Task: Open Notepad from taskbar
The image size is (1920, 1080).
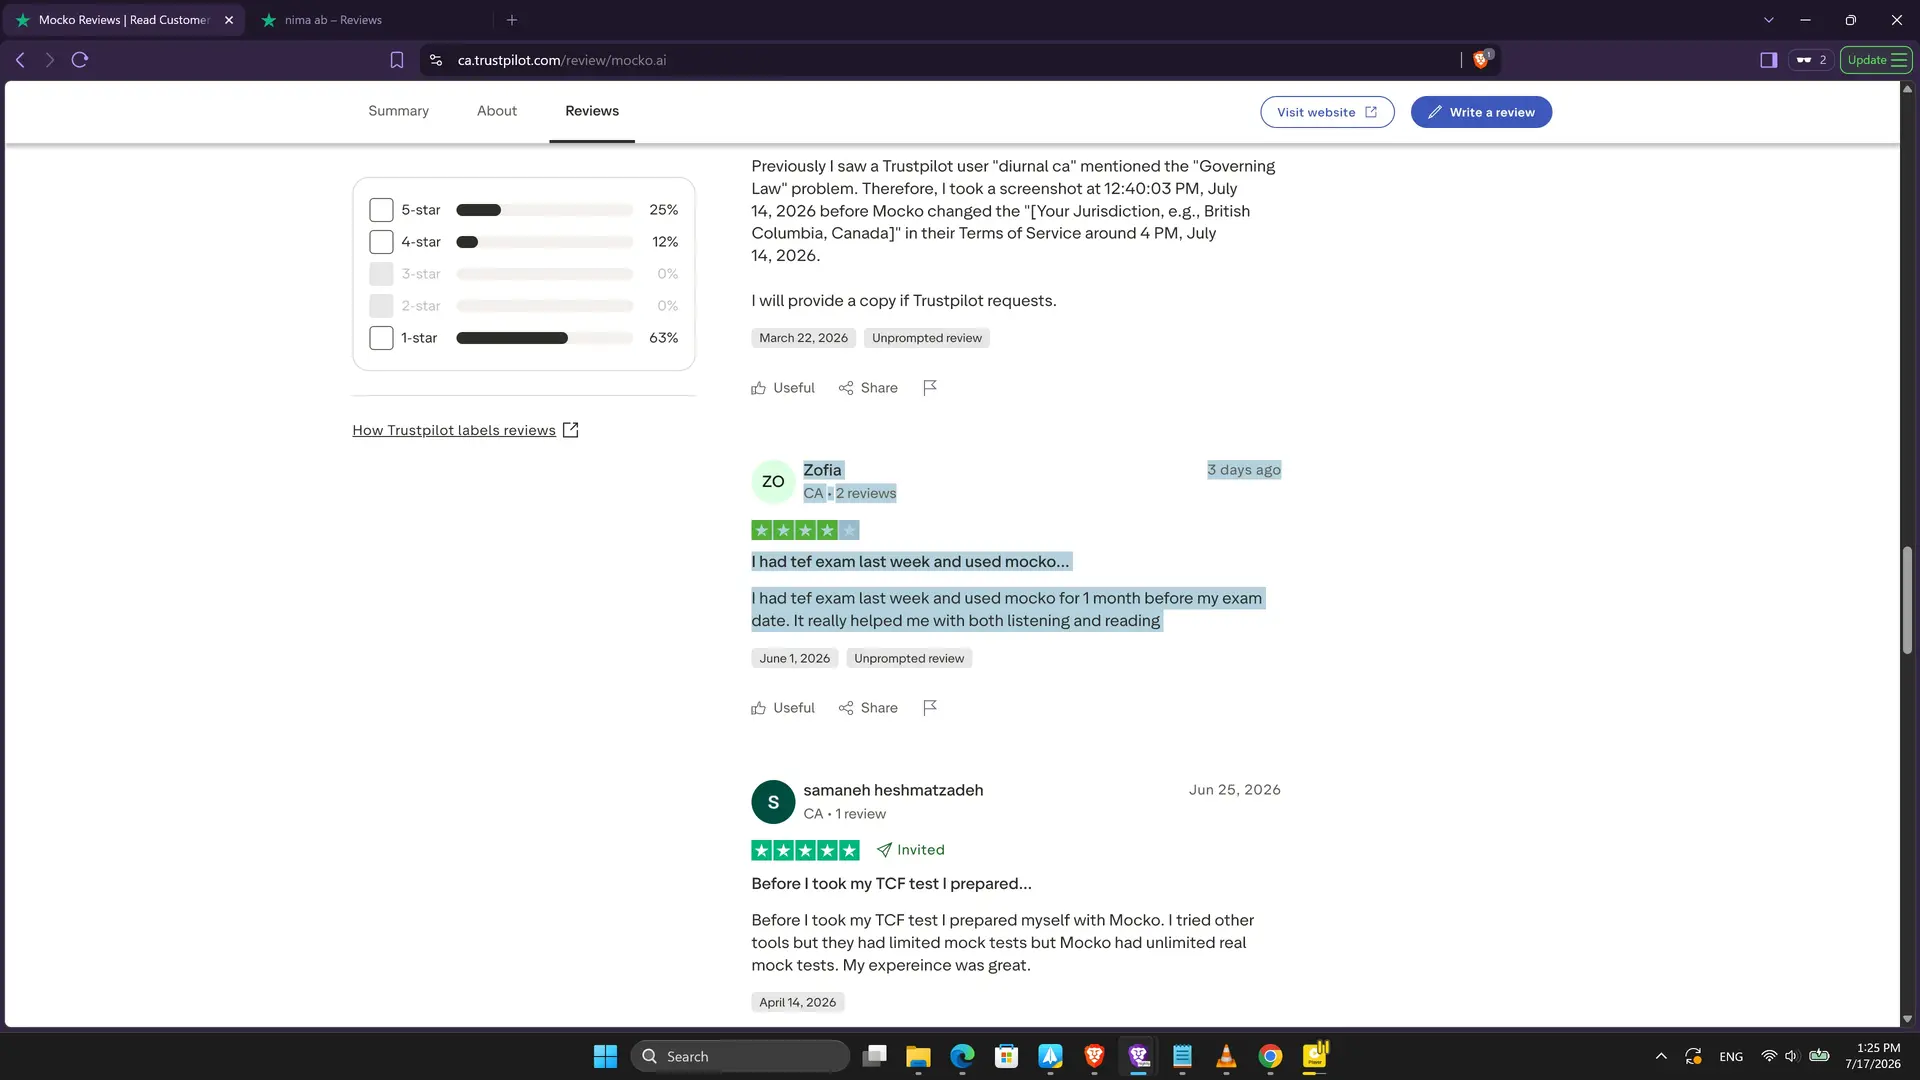Action: tap(1182, 1056)
